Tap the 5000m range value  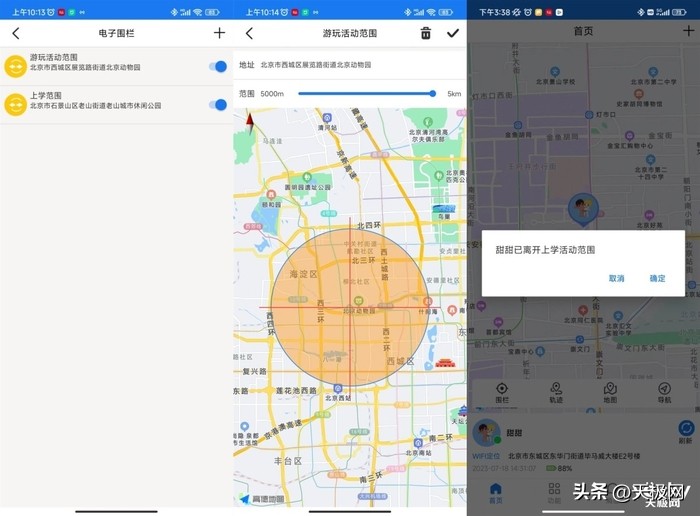[x=272, y=94]
